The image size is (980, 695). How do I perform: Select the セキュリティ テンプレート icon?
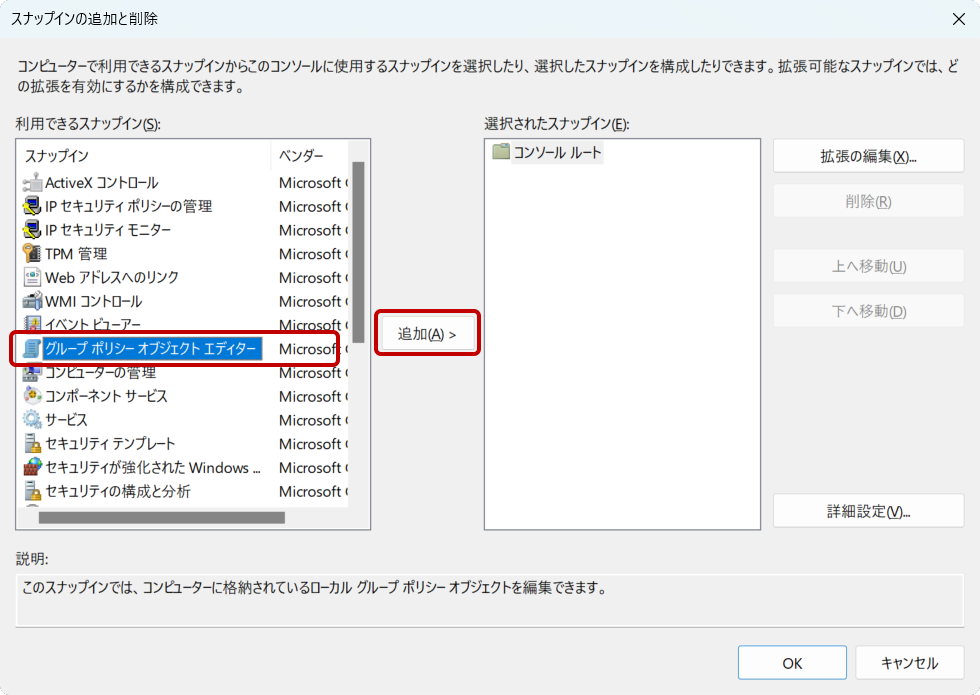click(x=32, y=444)
